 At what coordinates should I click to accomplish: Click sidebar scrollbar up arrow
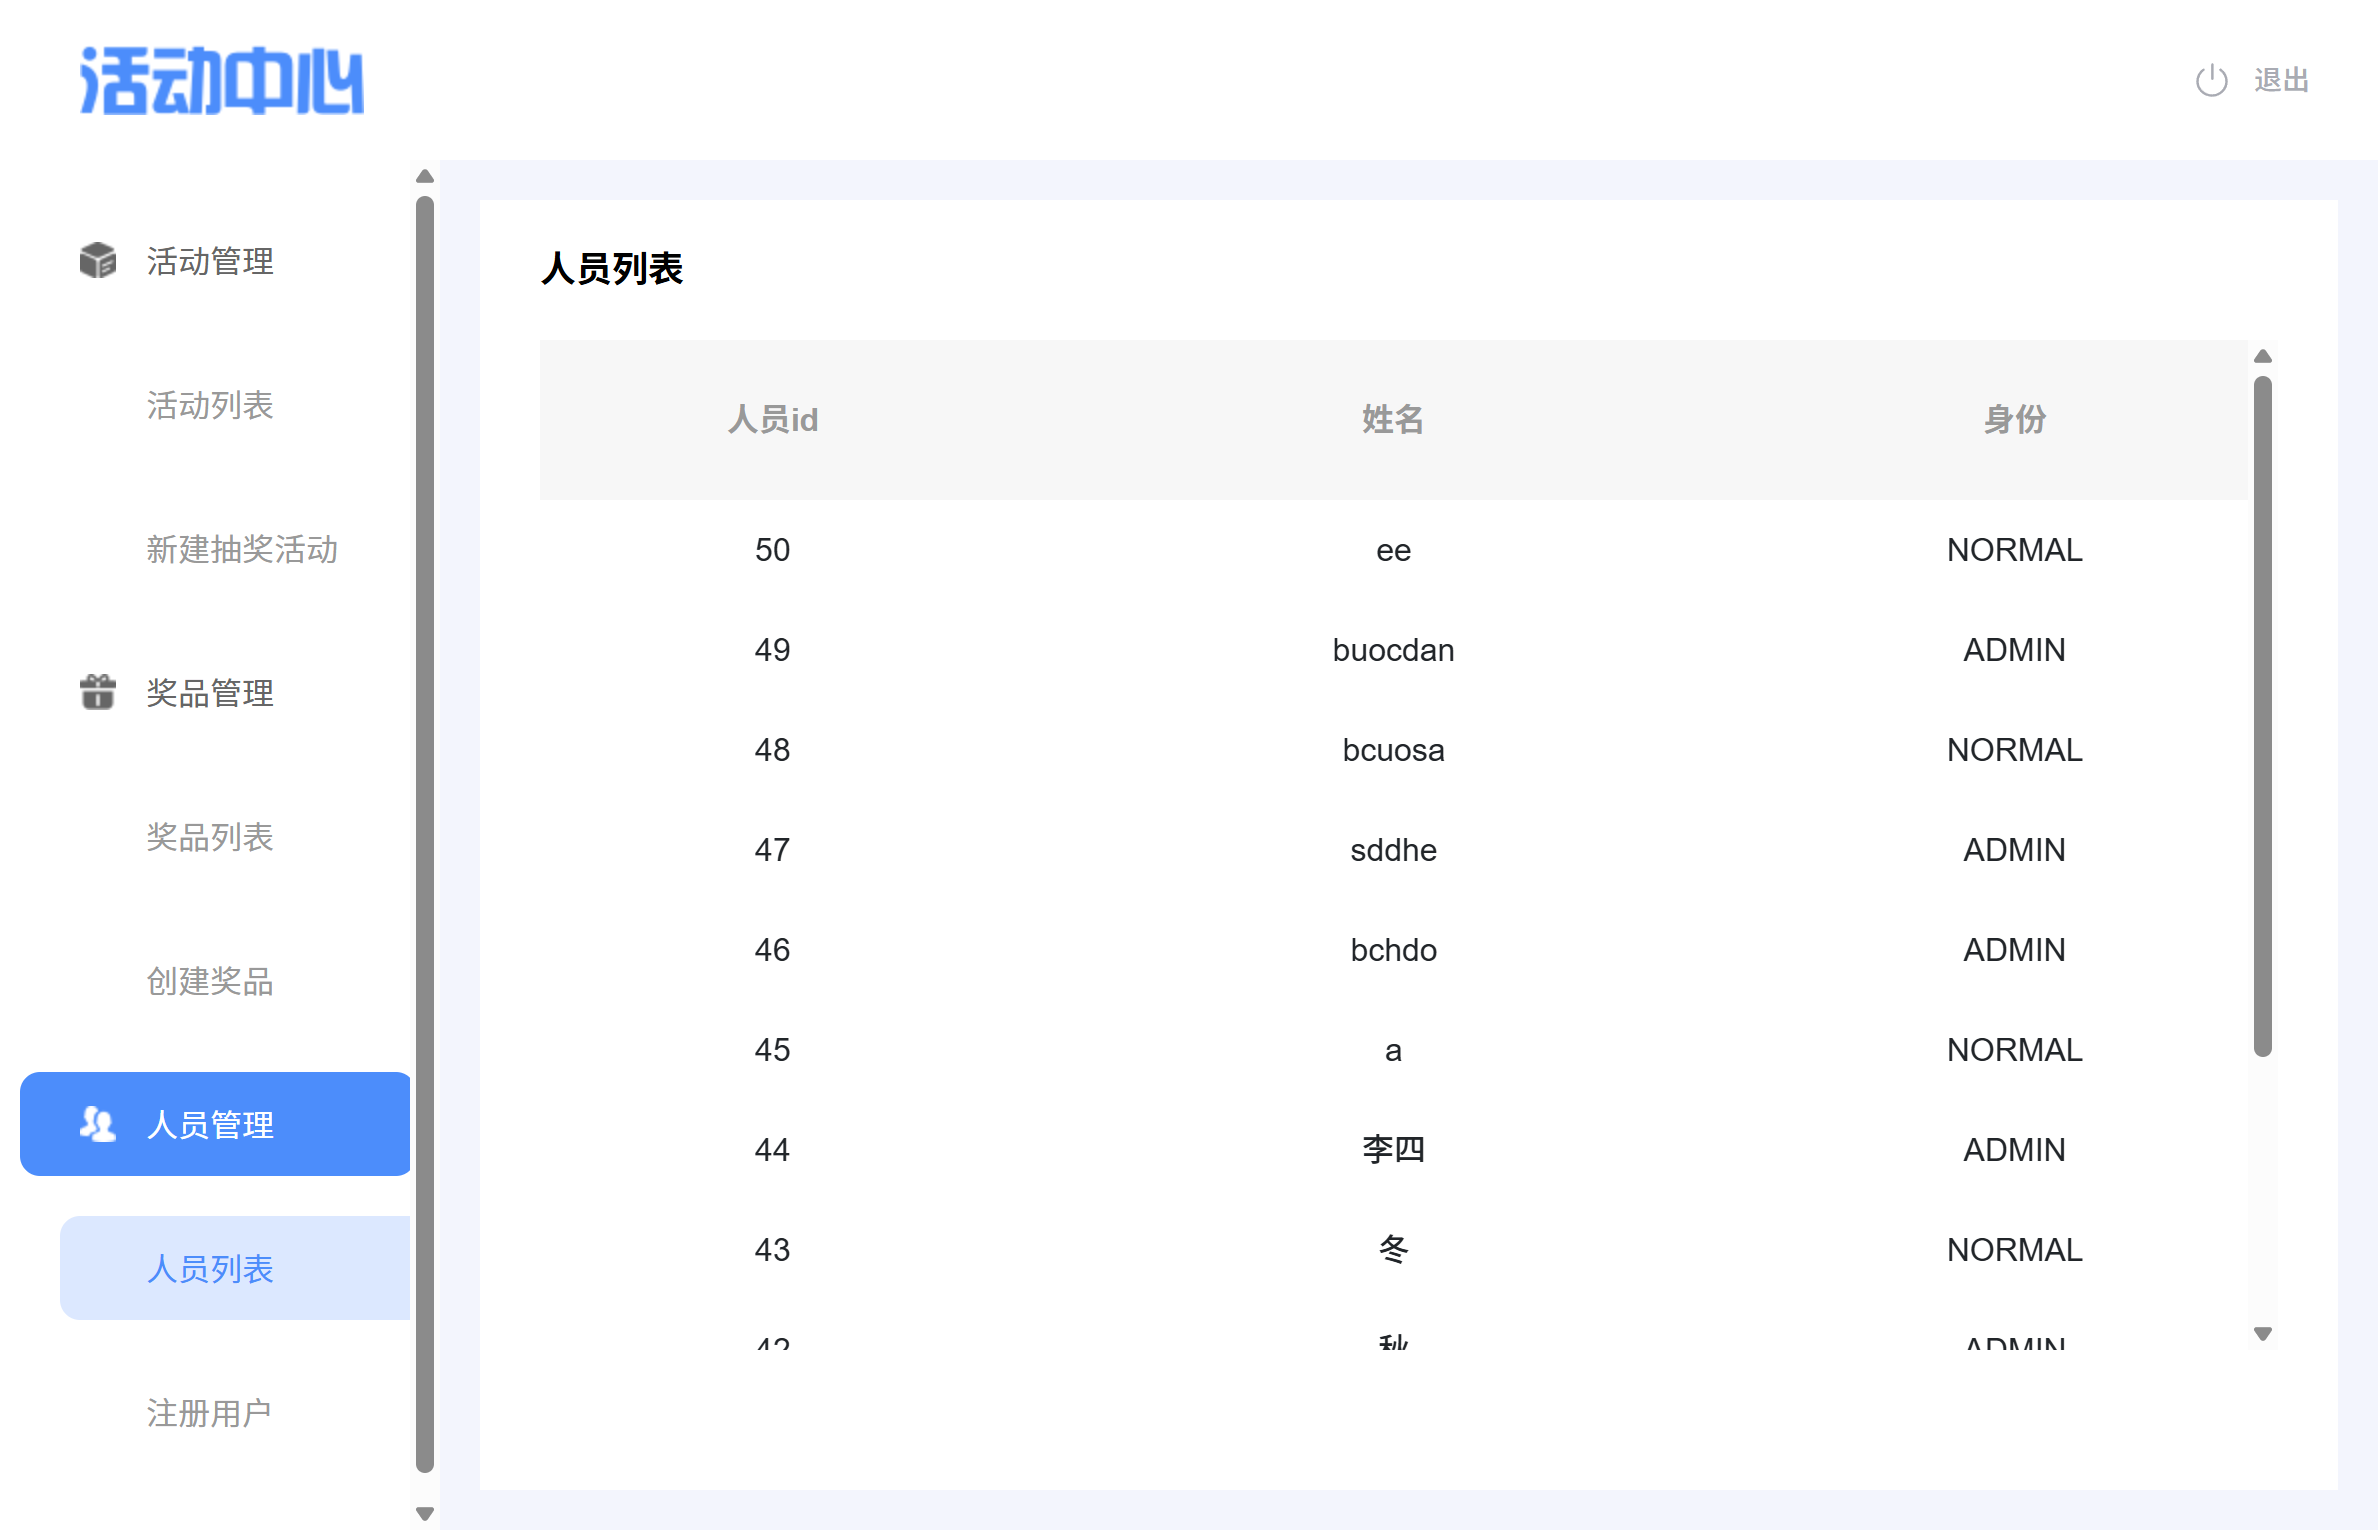424,176
